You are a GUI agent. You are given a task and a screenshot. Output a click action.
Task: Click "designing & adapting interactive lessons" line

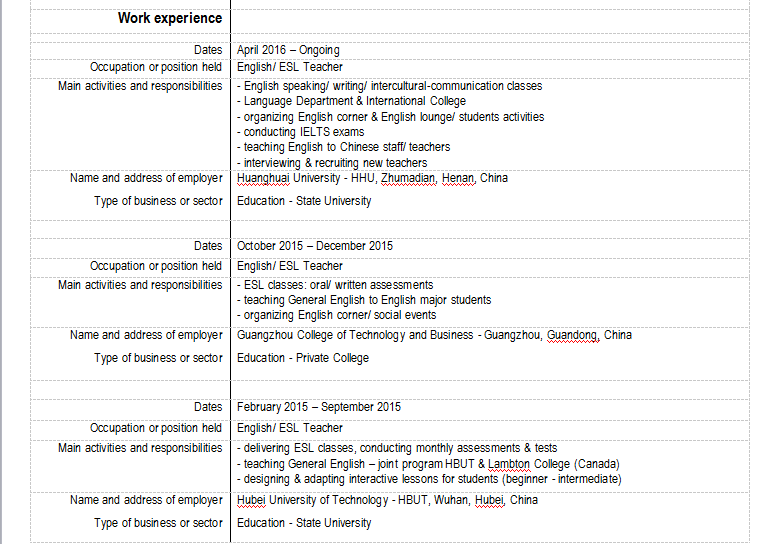tap(429, 479)
